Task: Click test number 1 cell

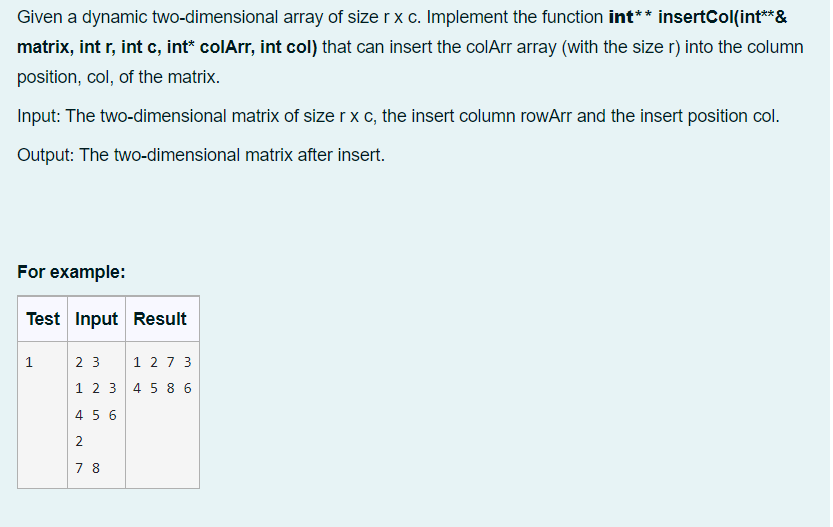Action: [29, 362]
